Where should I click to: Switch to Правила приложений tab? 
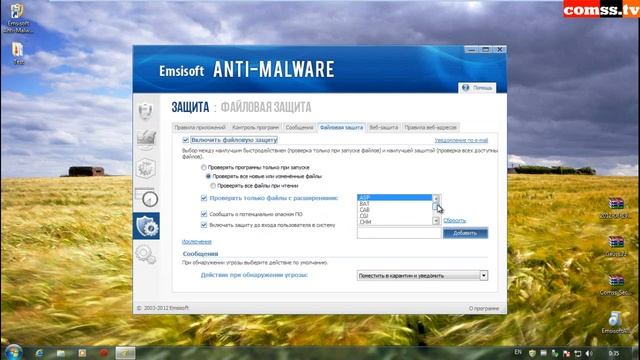[200, 127]
